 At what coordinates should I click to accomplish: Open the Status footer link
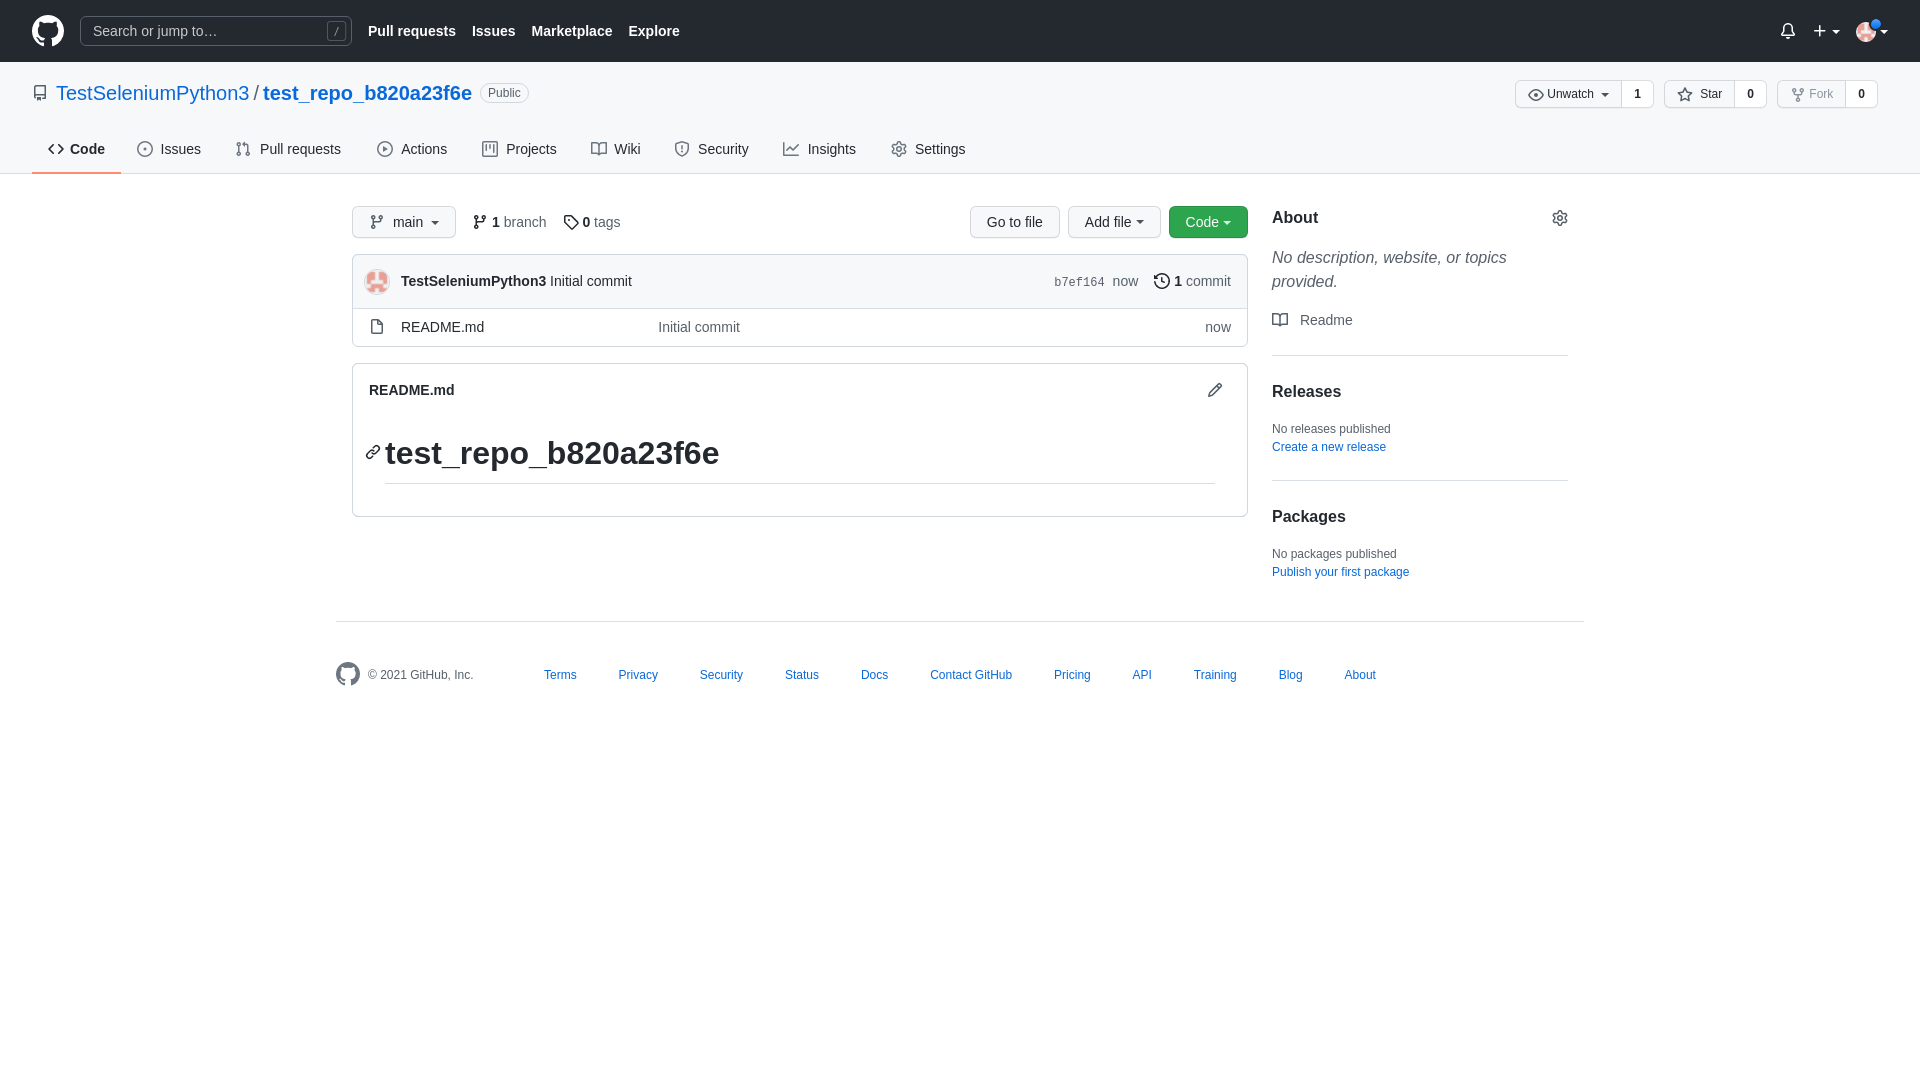point(802,675)
